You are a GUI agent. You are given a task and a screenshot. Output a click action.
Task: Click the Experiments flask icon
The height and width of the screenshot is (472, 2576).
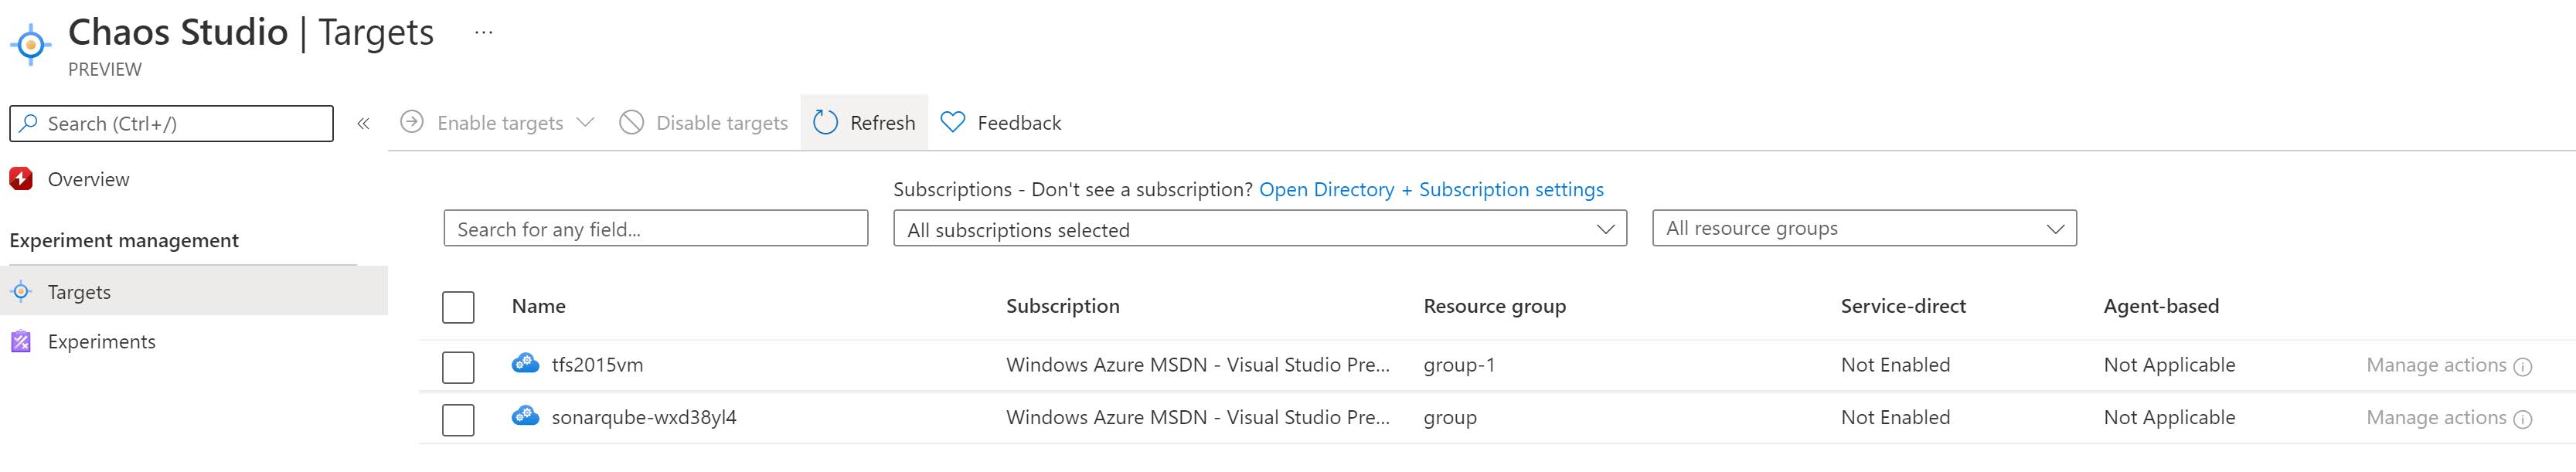coord(21,341)
